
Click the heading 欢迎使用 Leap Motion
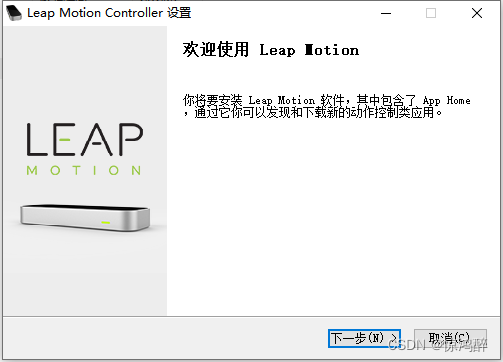click(271, 50)
